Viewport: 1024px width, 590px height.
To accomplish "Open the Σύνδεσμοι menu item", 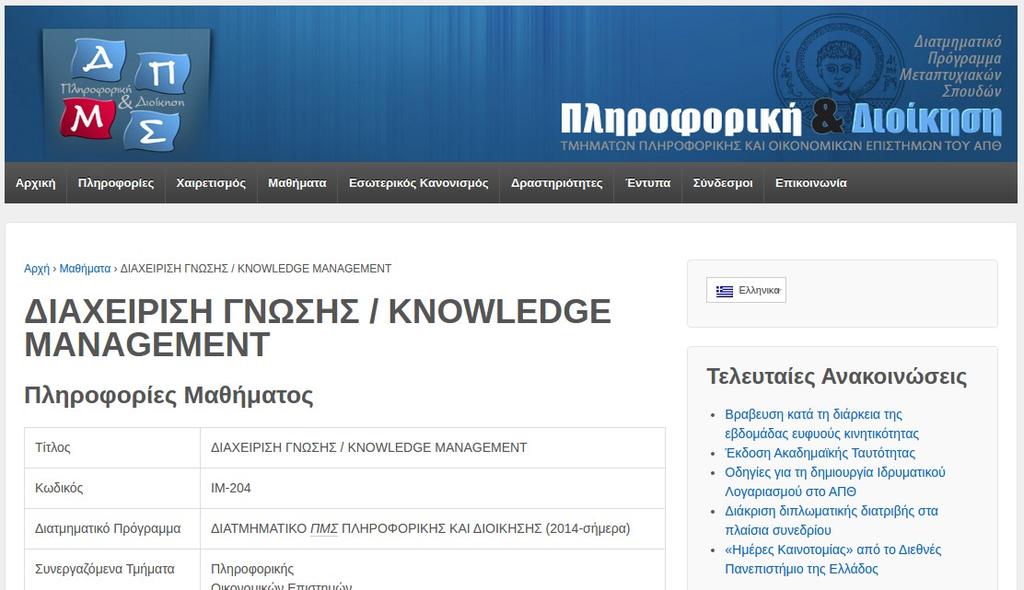I will click(x=723, y=183).
